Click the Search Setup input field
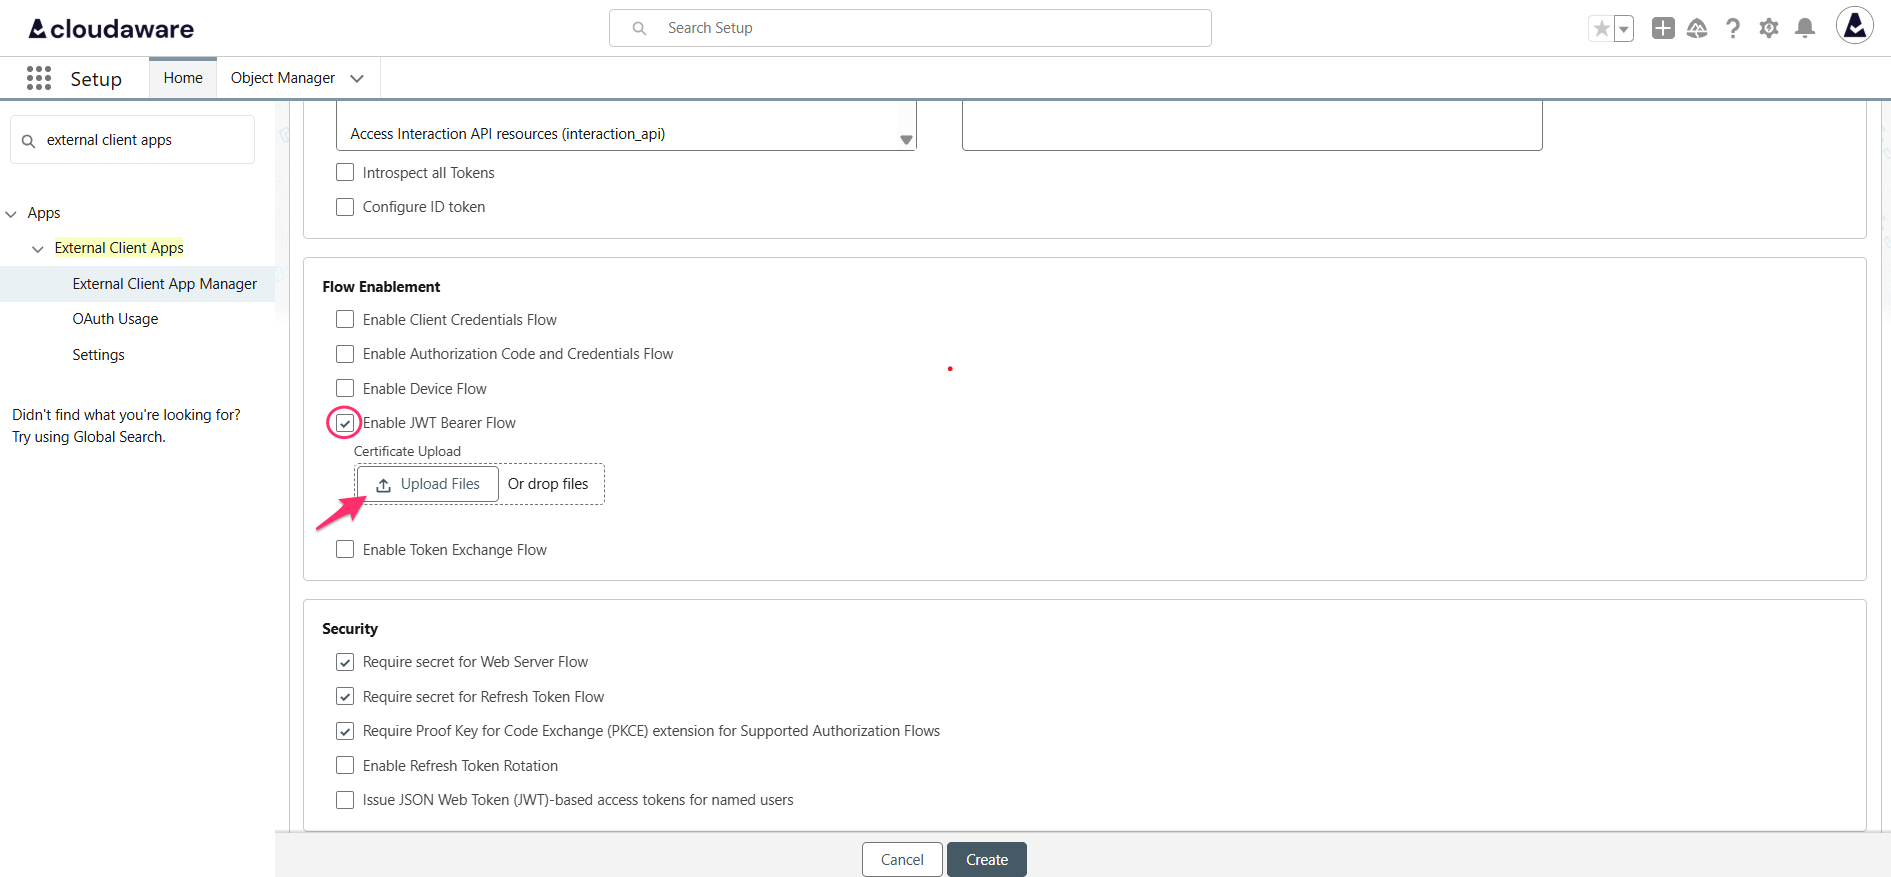This screenshot has height=877, width=1891. click(910, 28)
